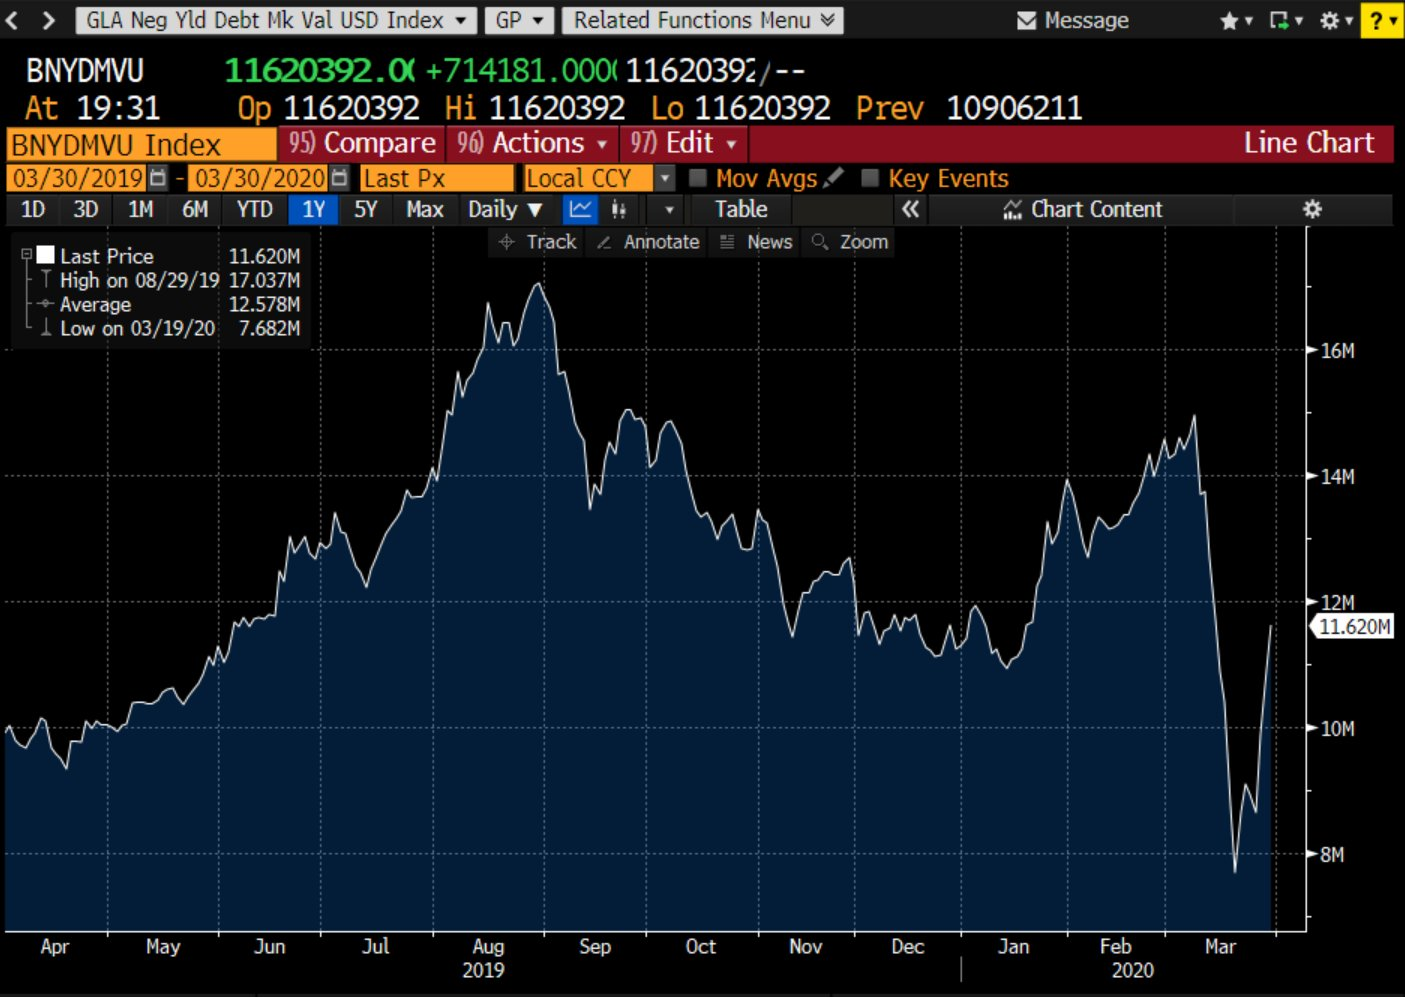Open the yellow help question mark
This screenshot has width=1405, height=997.
[x=1382, y=21]
